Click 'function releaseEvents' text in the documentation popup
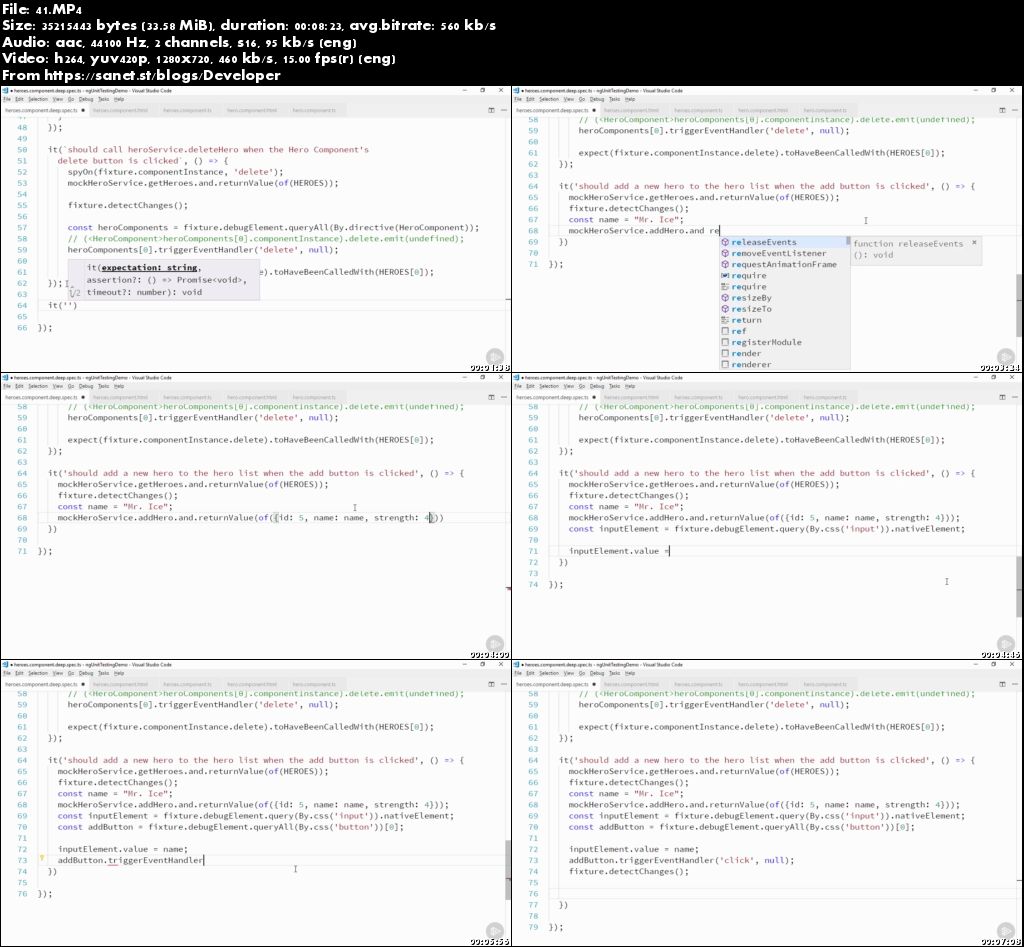 tap(908, 244)
